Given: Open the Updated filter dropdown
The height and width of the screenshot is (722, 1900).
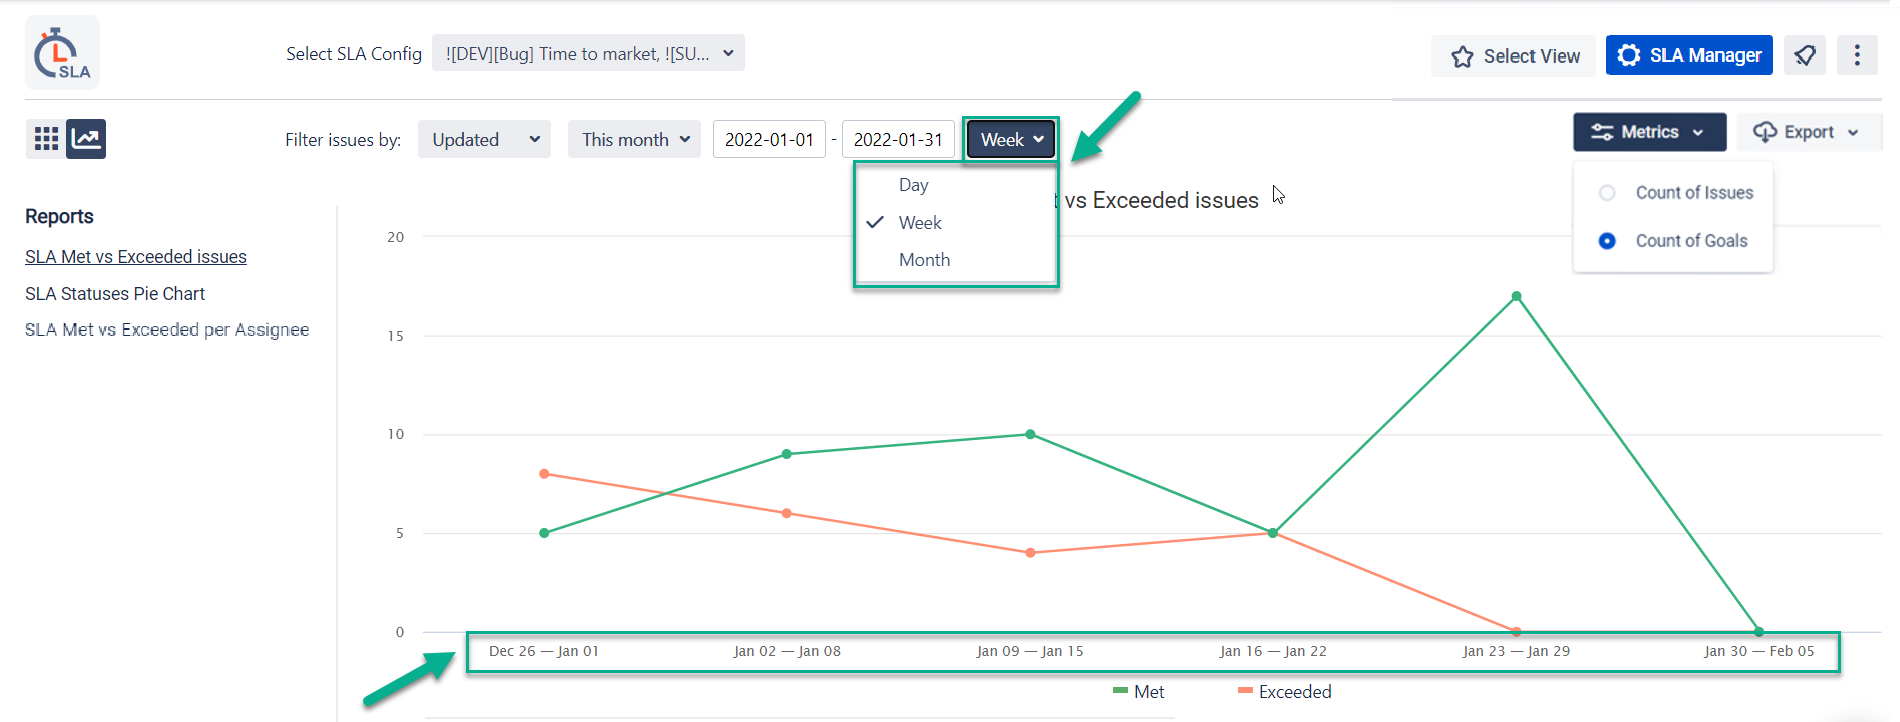Looking at the screenshot, I should 484,140.
